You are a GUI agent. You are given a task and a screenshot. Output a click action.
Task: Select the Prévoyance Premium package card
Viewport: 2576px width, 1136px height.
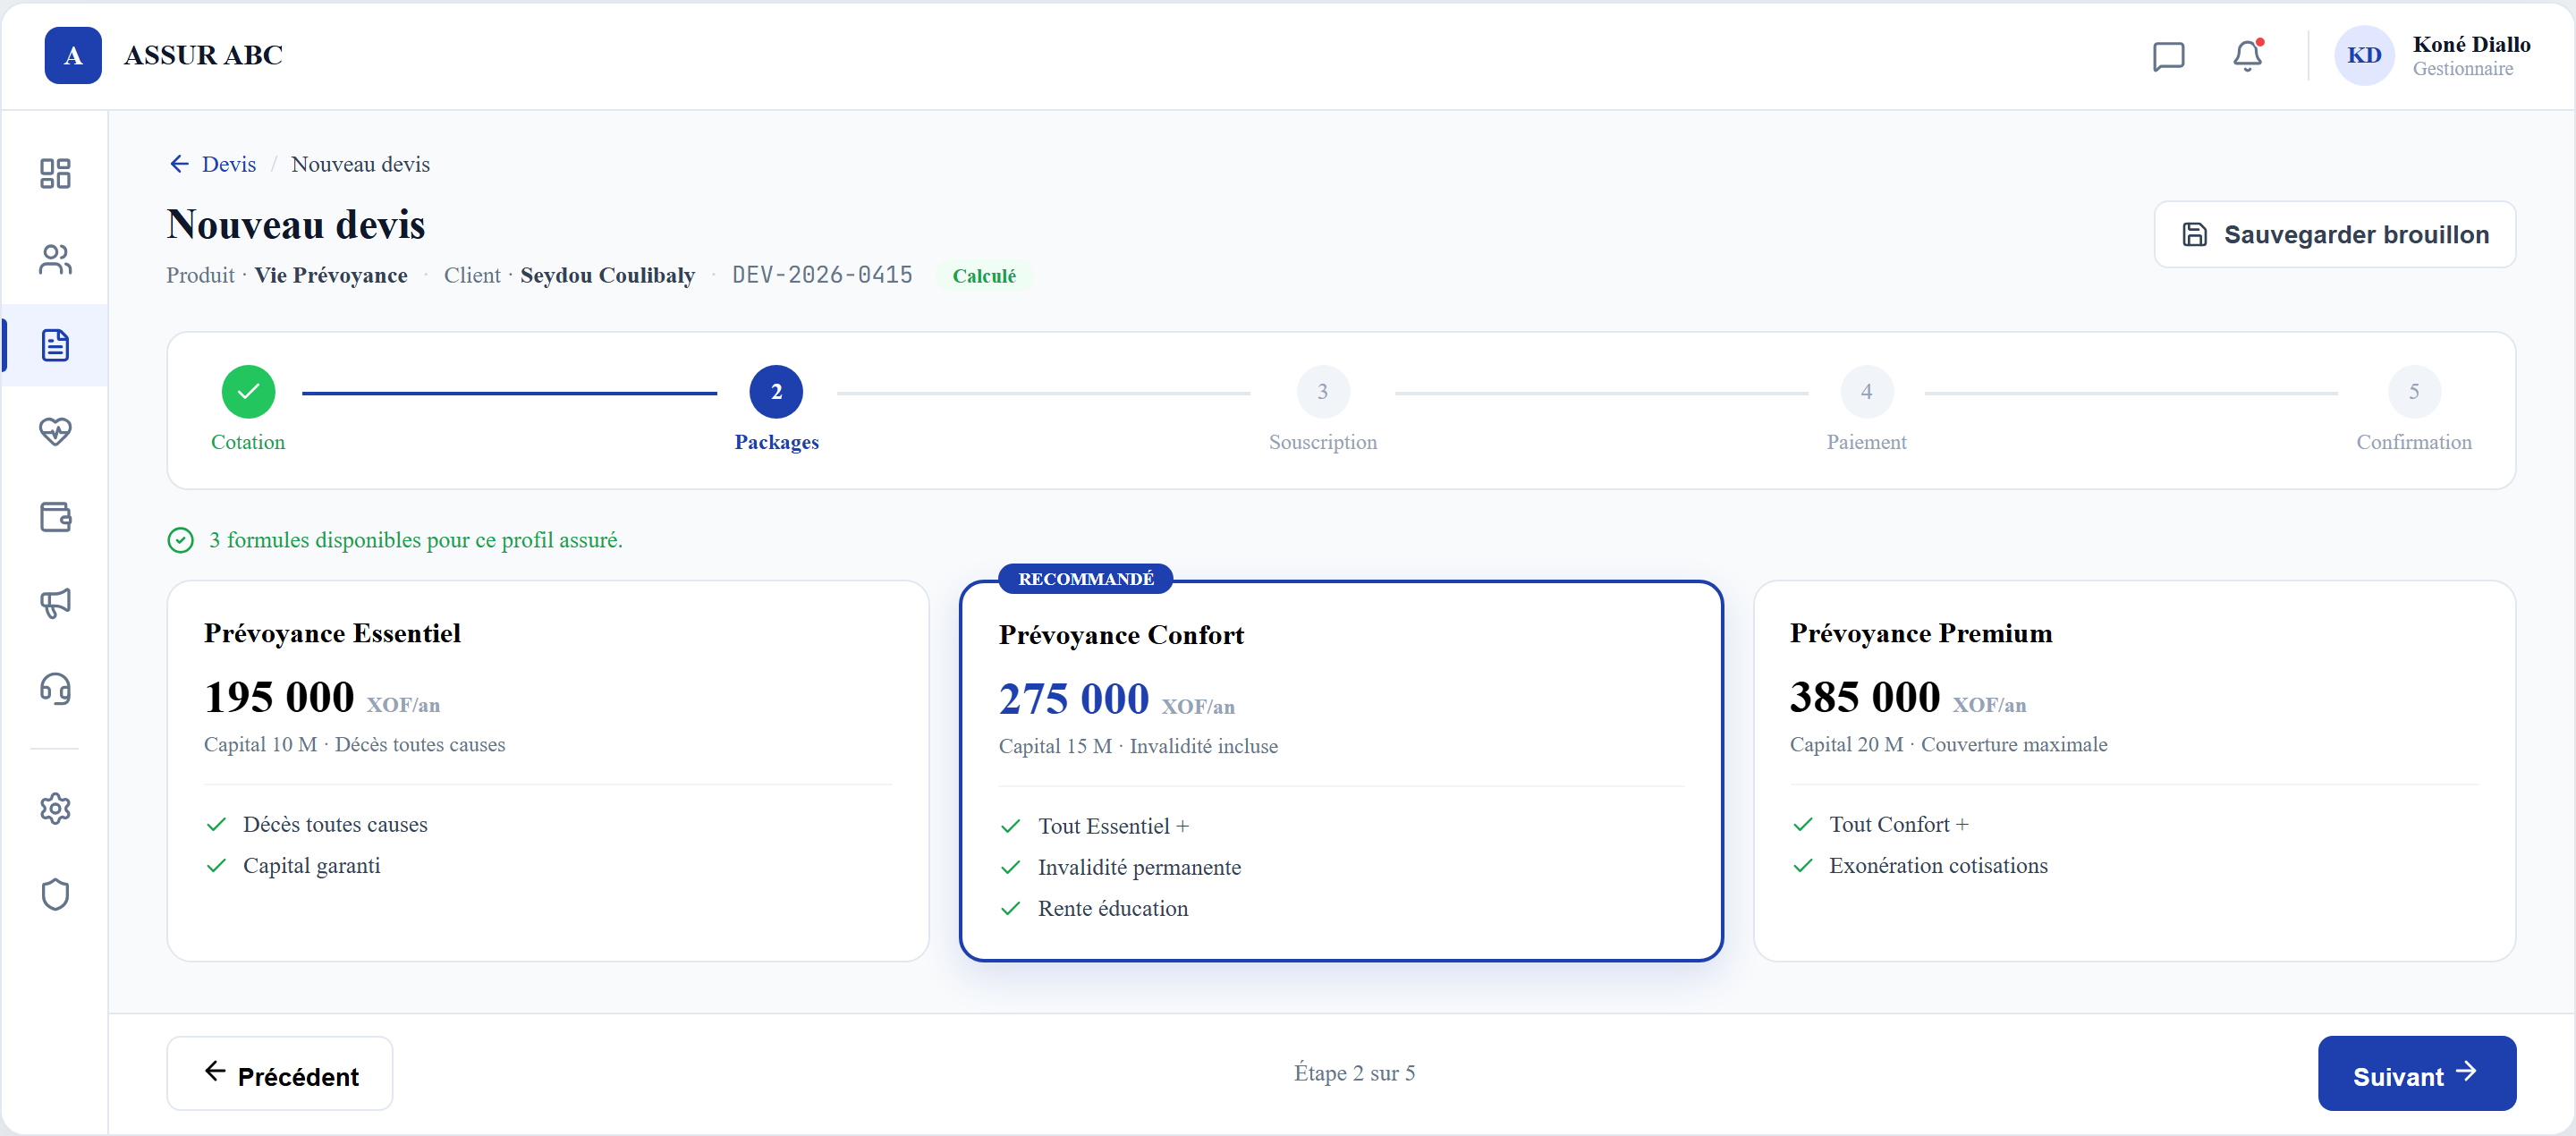click(2134, 771)
